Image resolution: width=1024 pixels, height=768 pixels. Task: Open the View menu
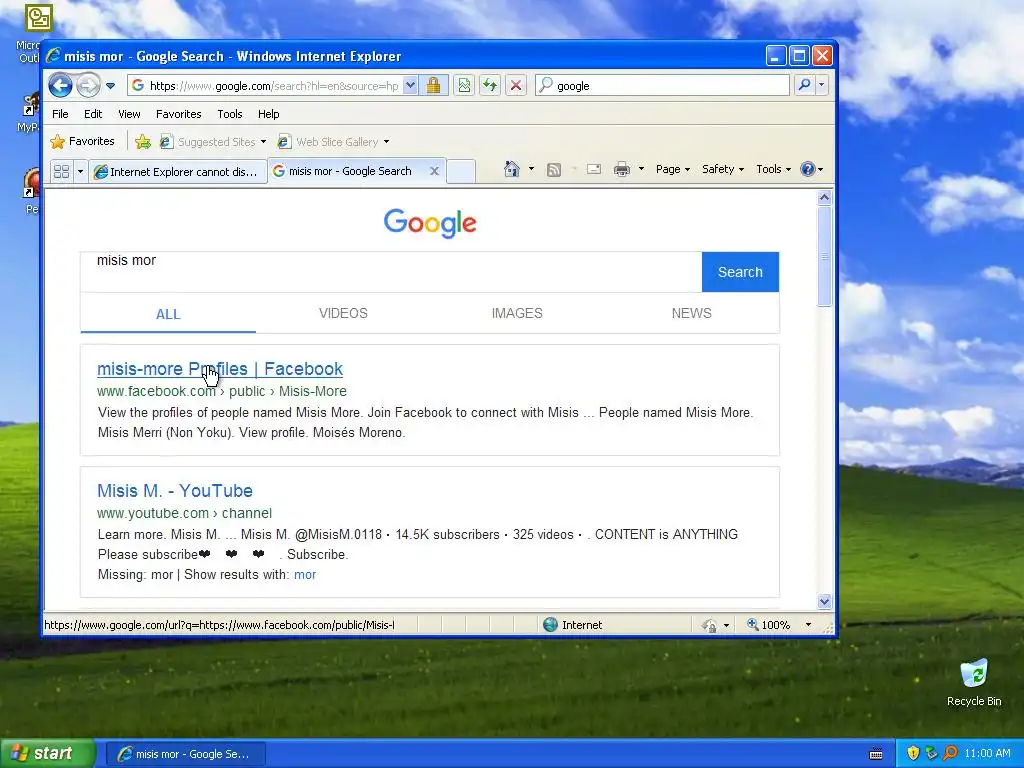pyautogui.click(x=129, y=114)
